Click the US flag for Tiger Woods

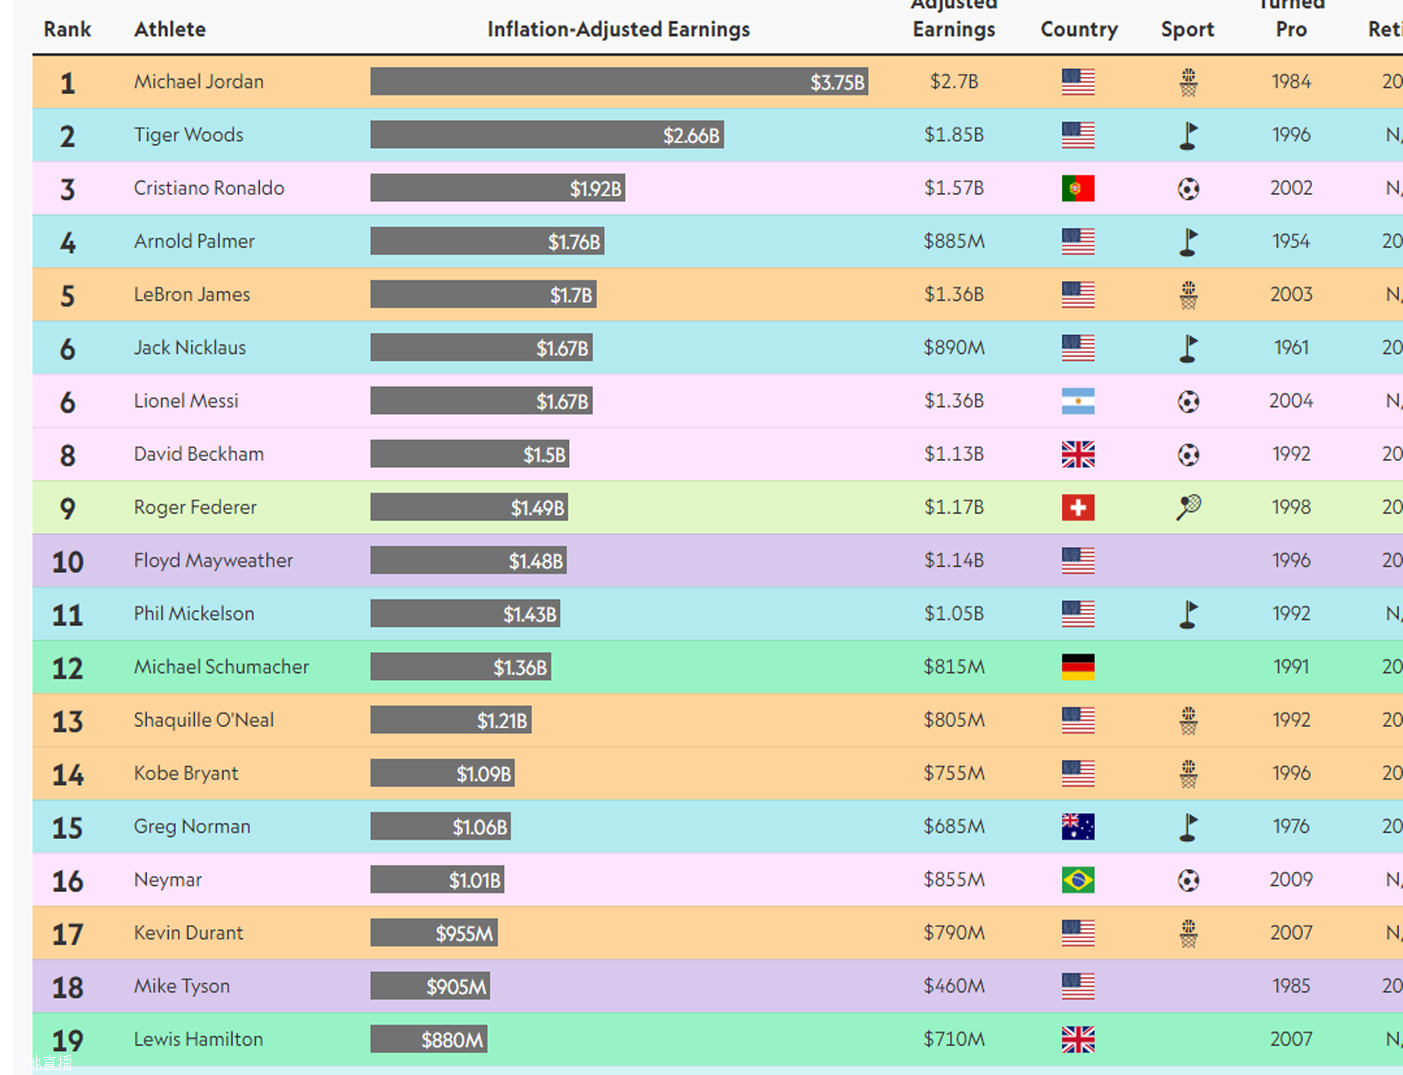click(1078, 135)
